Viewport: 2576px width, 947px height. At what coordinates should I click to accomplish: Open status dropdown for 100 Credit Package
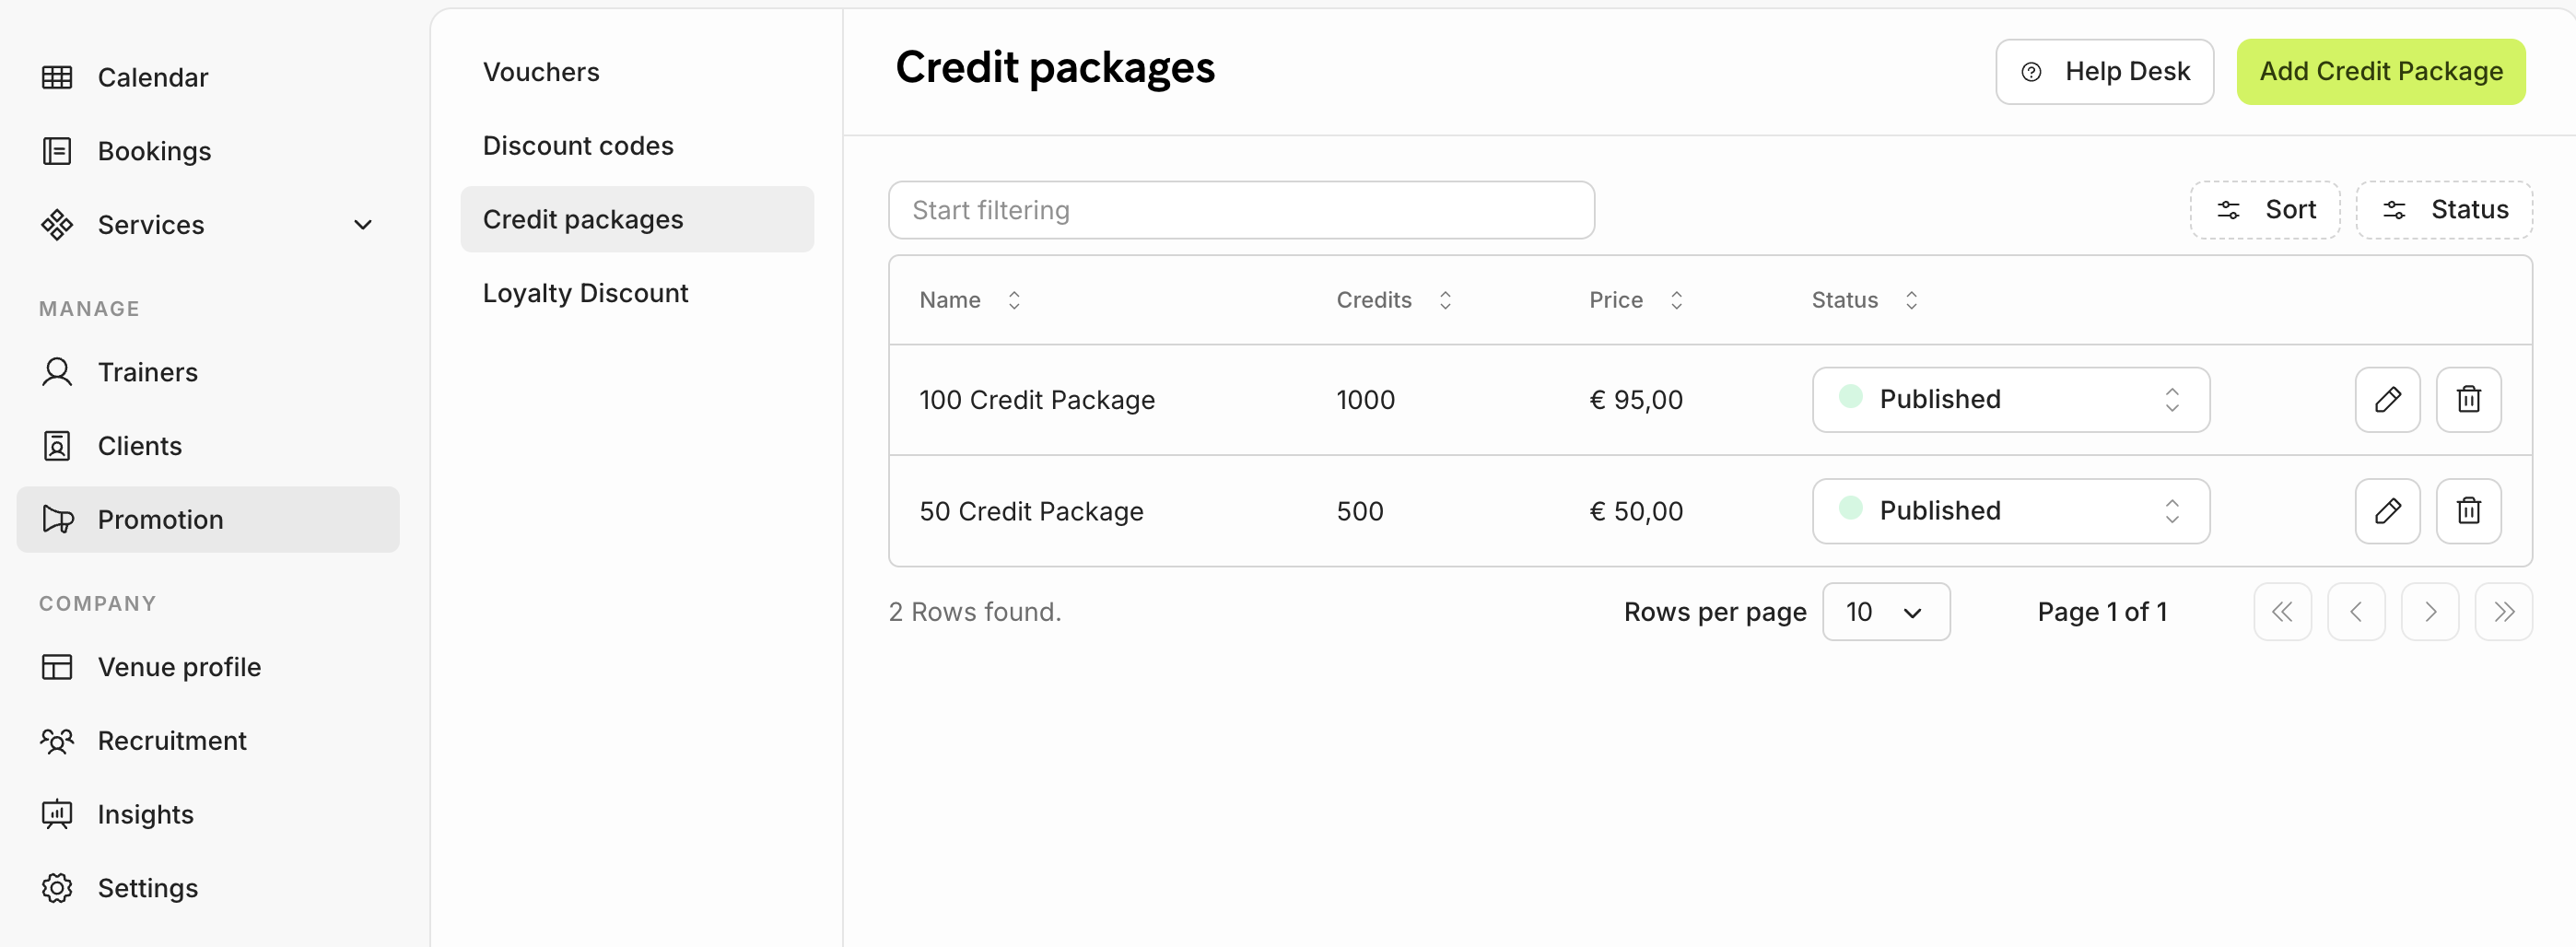pyautogui.click(x=2010, y=400)
